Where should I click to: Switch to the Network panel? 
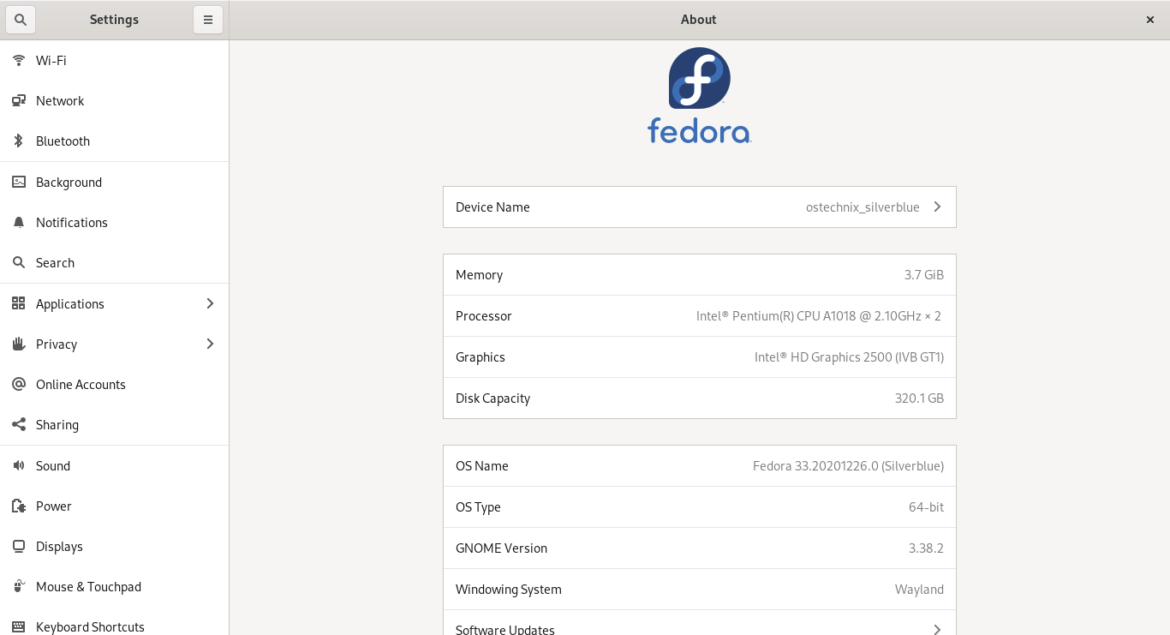(x=60, y=100)
